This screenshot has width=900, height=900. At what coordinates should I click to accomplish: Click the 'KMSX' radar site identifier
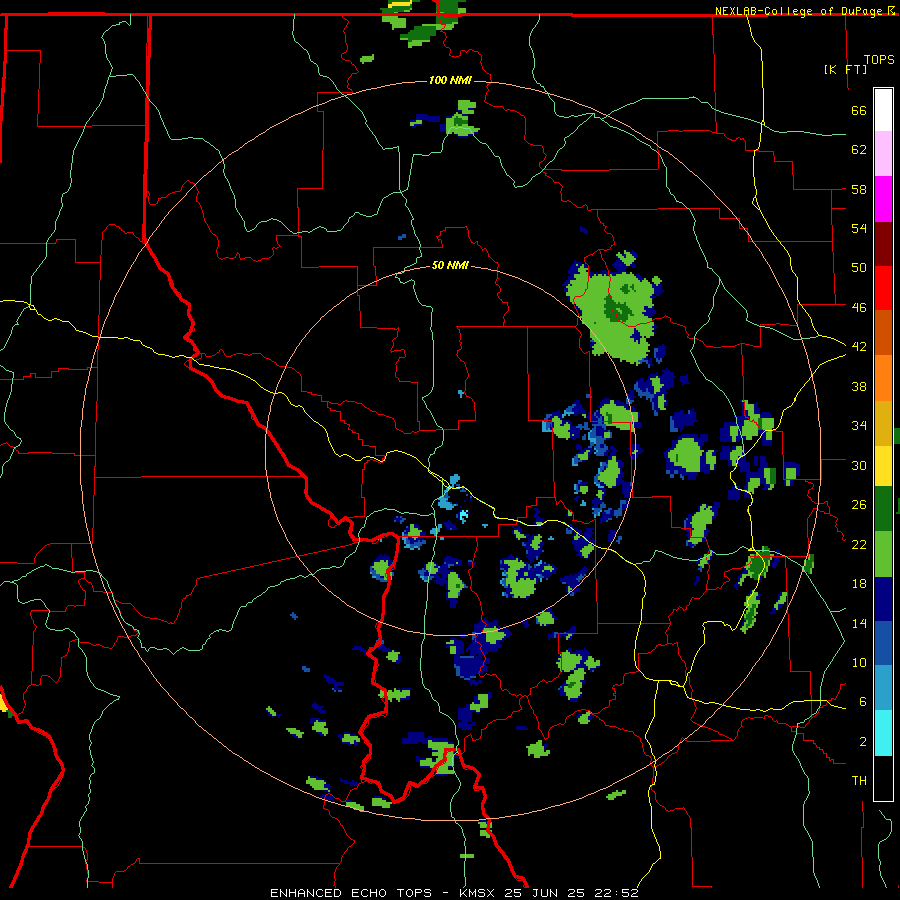click(479, 893)
